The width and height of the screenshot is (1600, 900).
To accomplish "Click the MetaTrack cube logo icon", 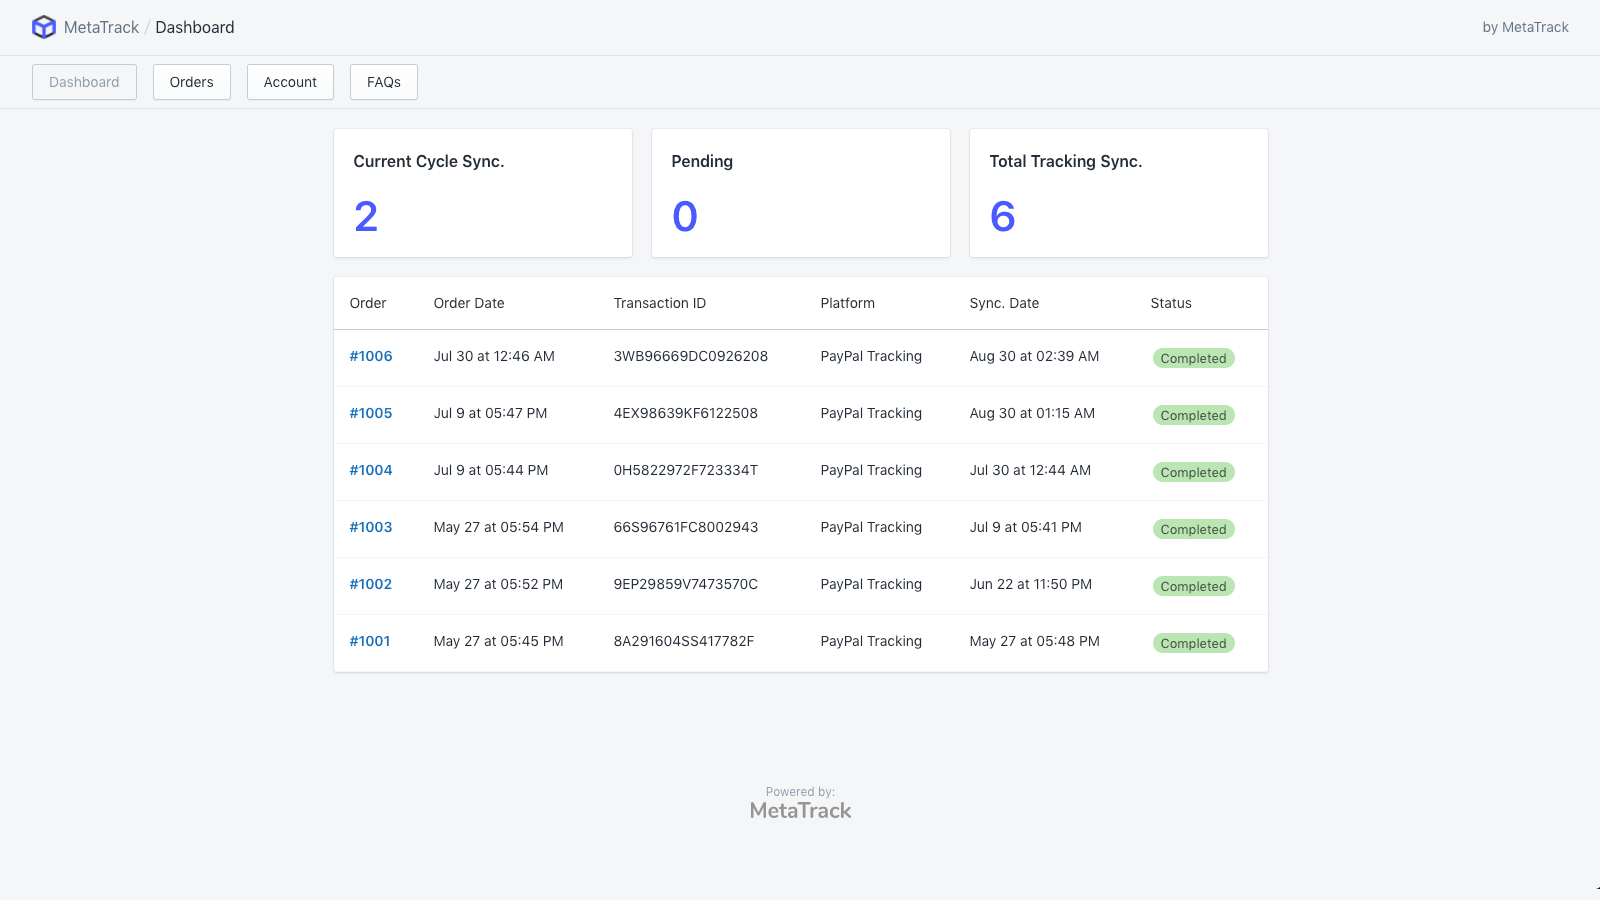I will coord(44,27).
